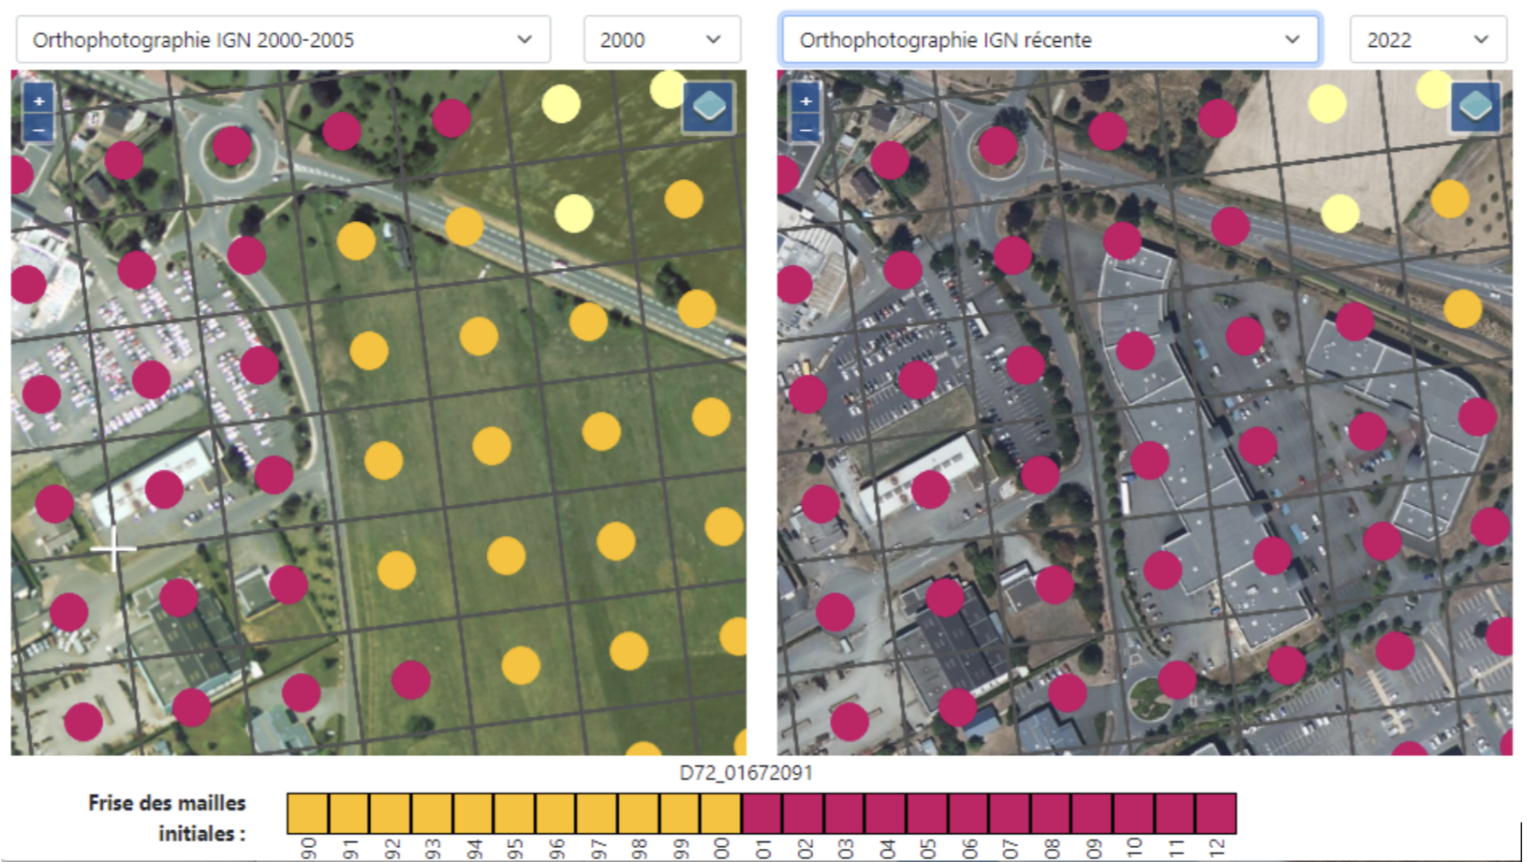Select year 04 cell in frise
Screen dimensions: 1536x862
pyautogui.click(x=886, y=813)
